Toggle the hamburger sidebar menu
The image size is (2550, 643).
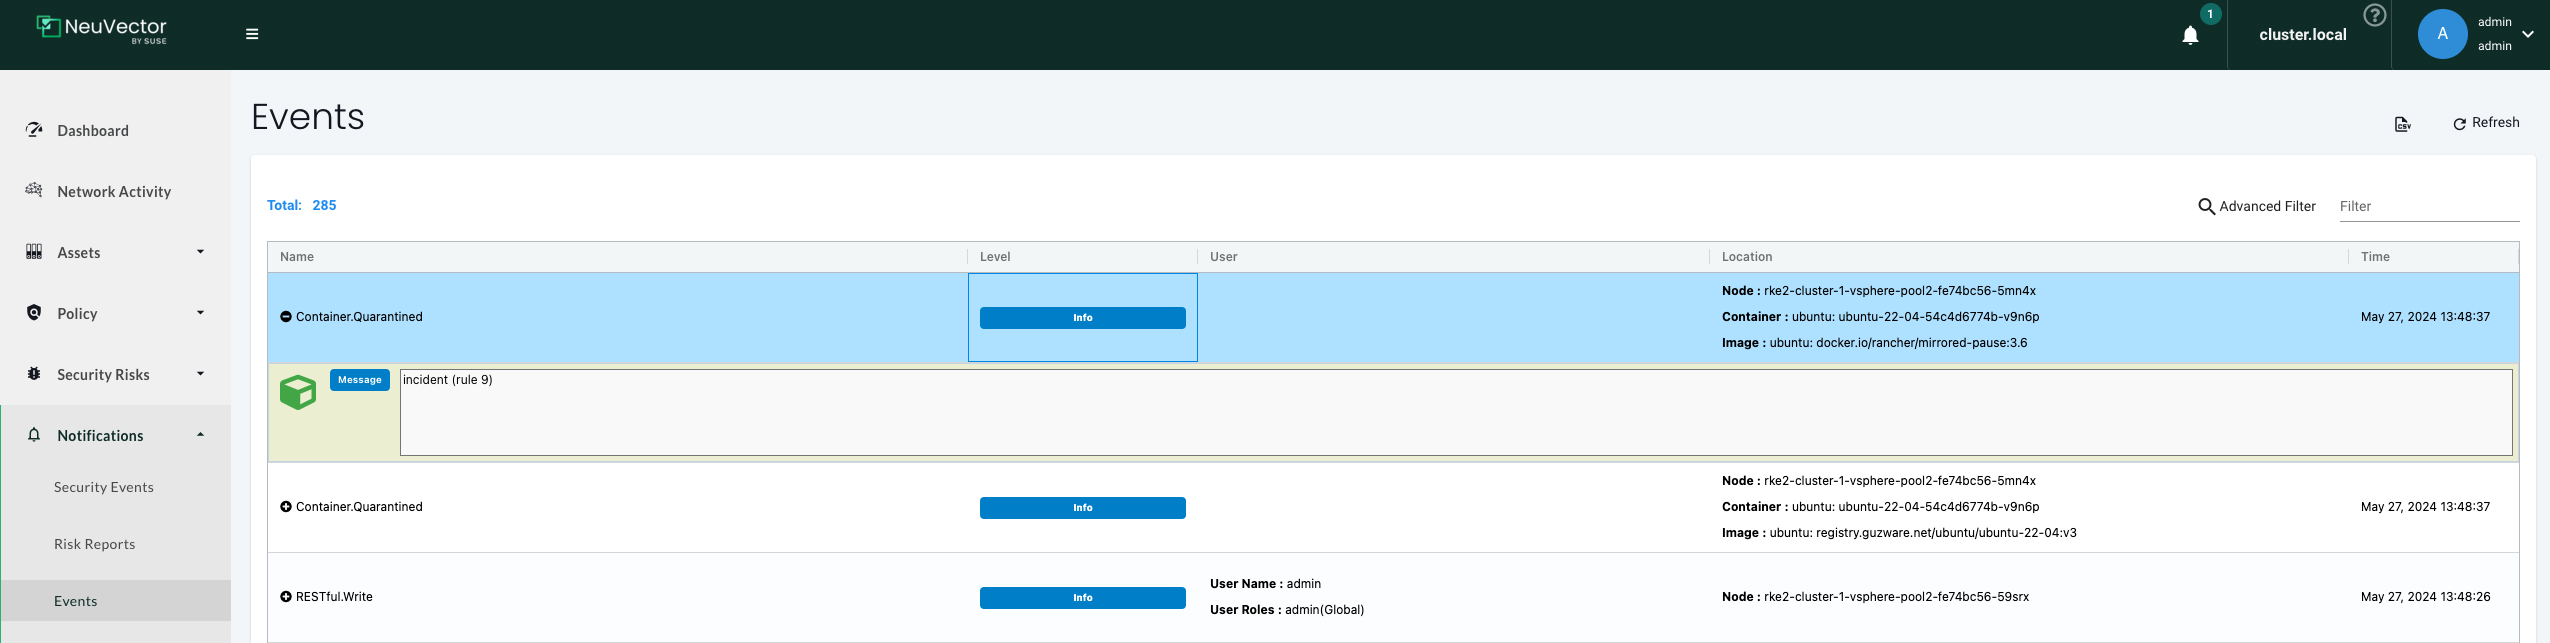(252, 34)
